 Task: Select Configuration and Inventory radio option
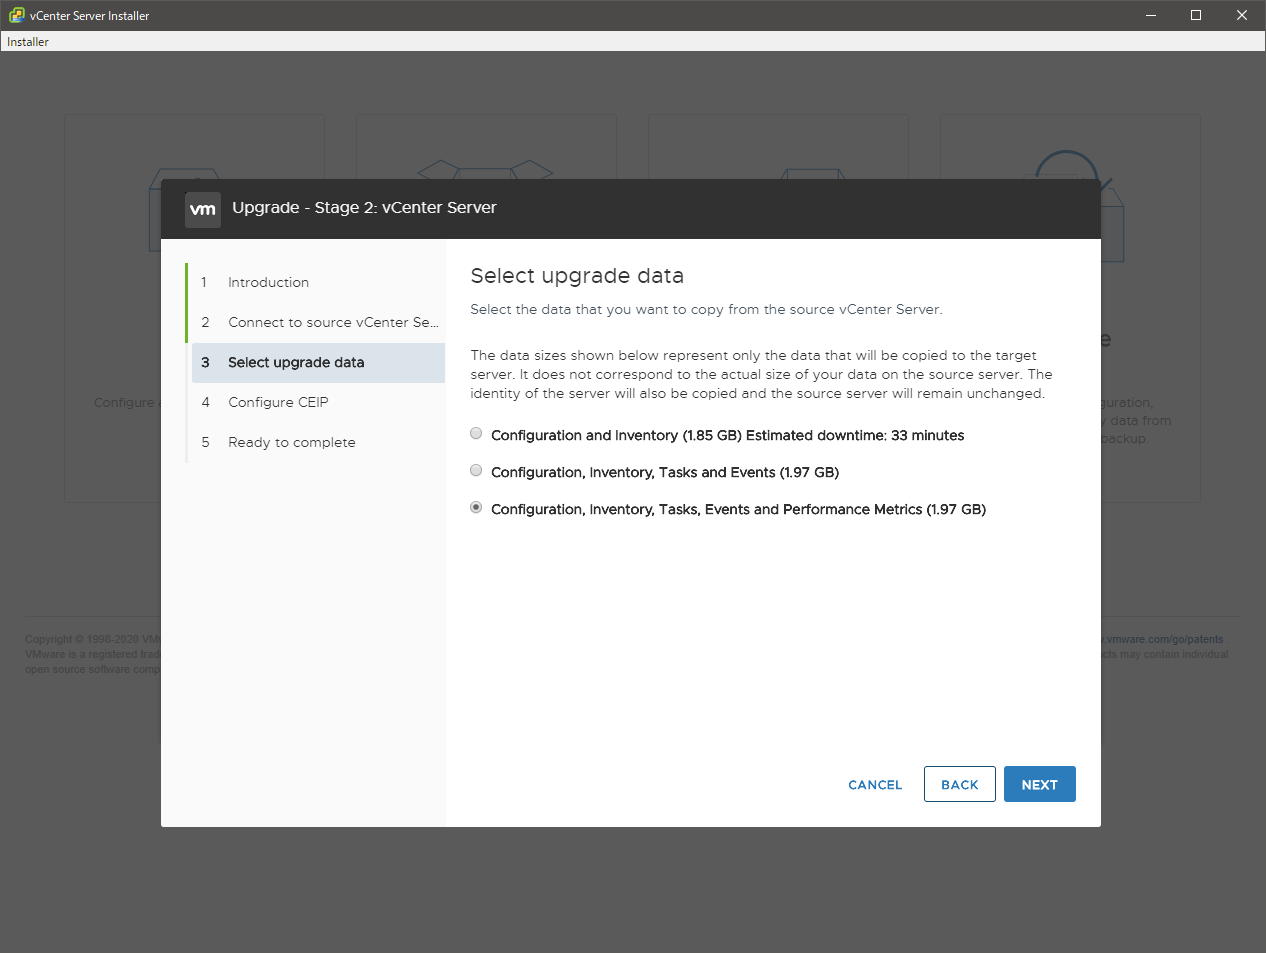pos(476,434)
